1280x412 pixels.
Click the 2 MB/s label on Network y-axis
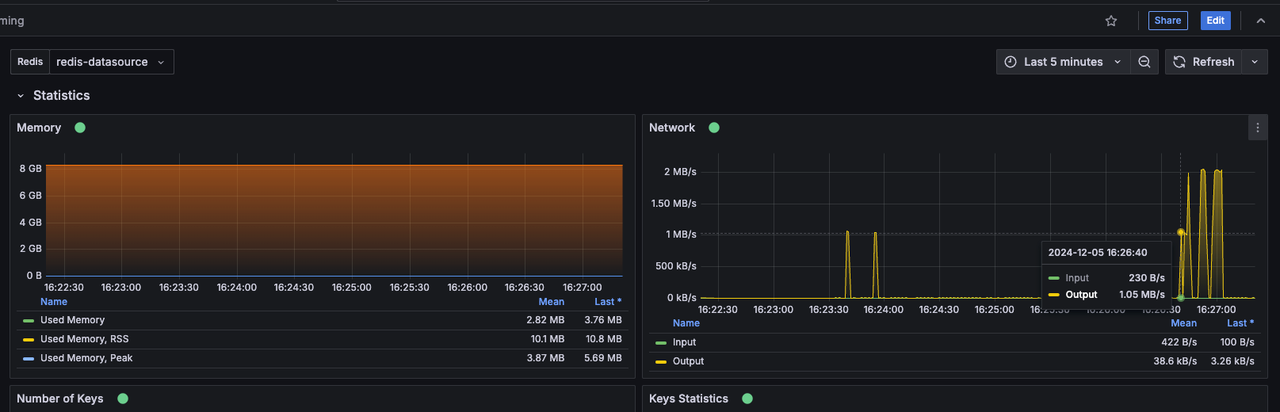680,172
